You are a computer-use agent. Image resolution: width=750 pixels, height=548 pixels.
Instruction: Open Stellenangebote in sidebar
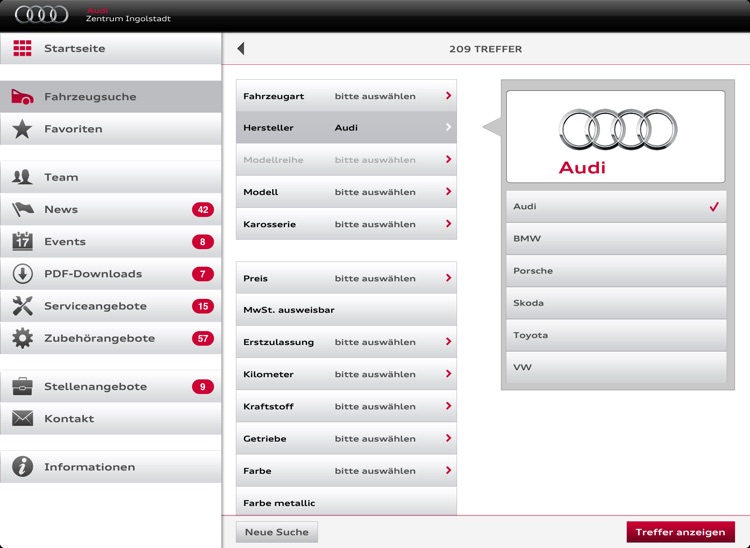110,386
